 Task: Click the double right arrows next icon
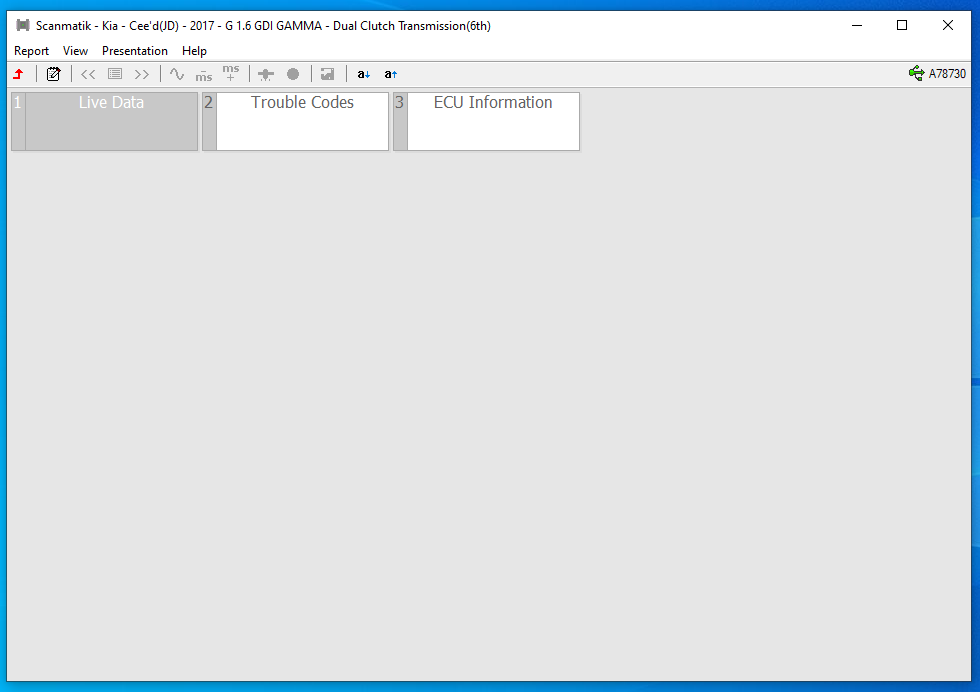[x=142, y=74]
